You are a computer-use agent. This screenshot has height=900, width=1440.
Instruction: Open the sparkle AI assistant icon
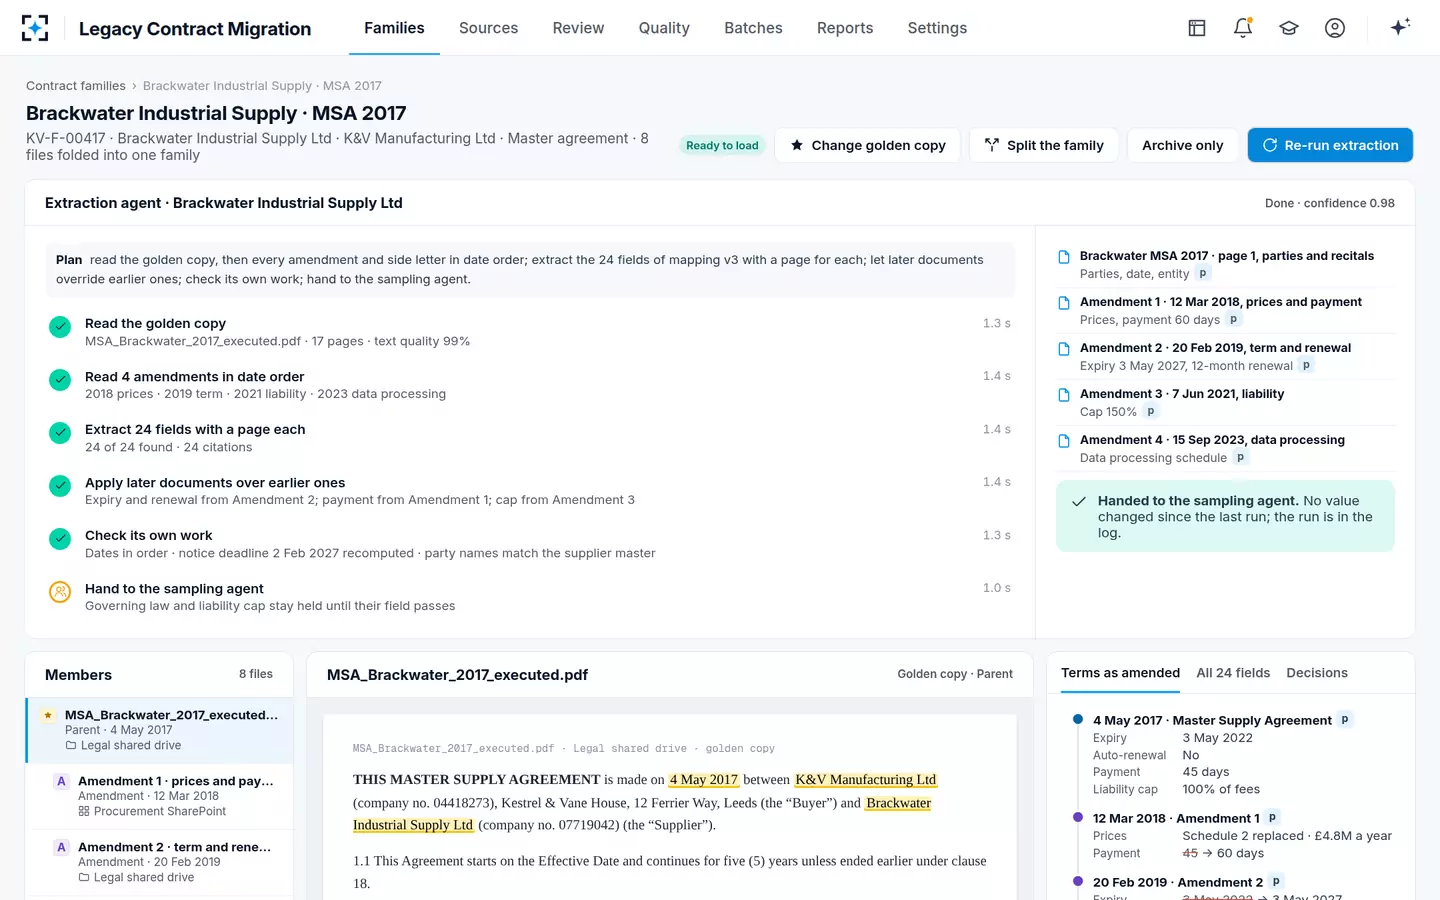click(x=1400, y=27)
